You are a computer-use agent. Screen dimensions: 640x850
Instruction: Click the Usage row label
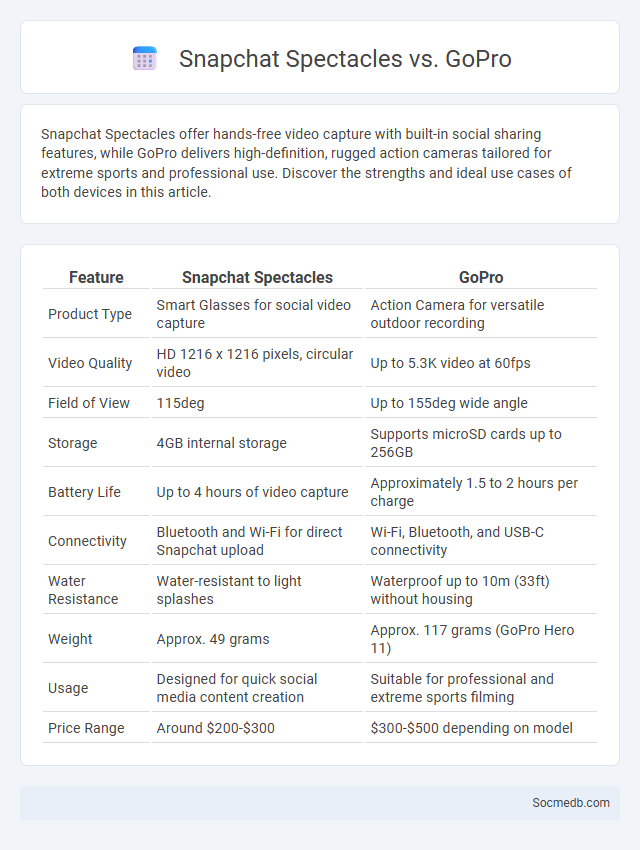click(x=68, y=688)
